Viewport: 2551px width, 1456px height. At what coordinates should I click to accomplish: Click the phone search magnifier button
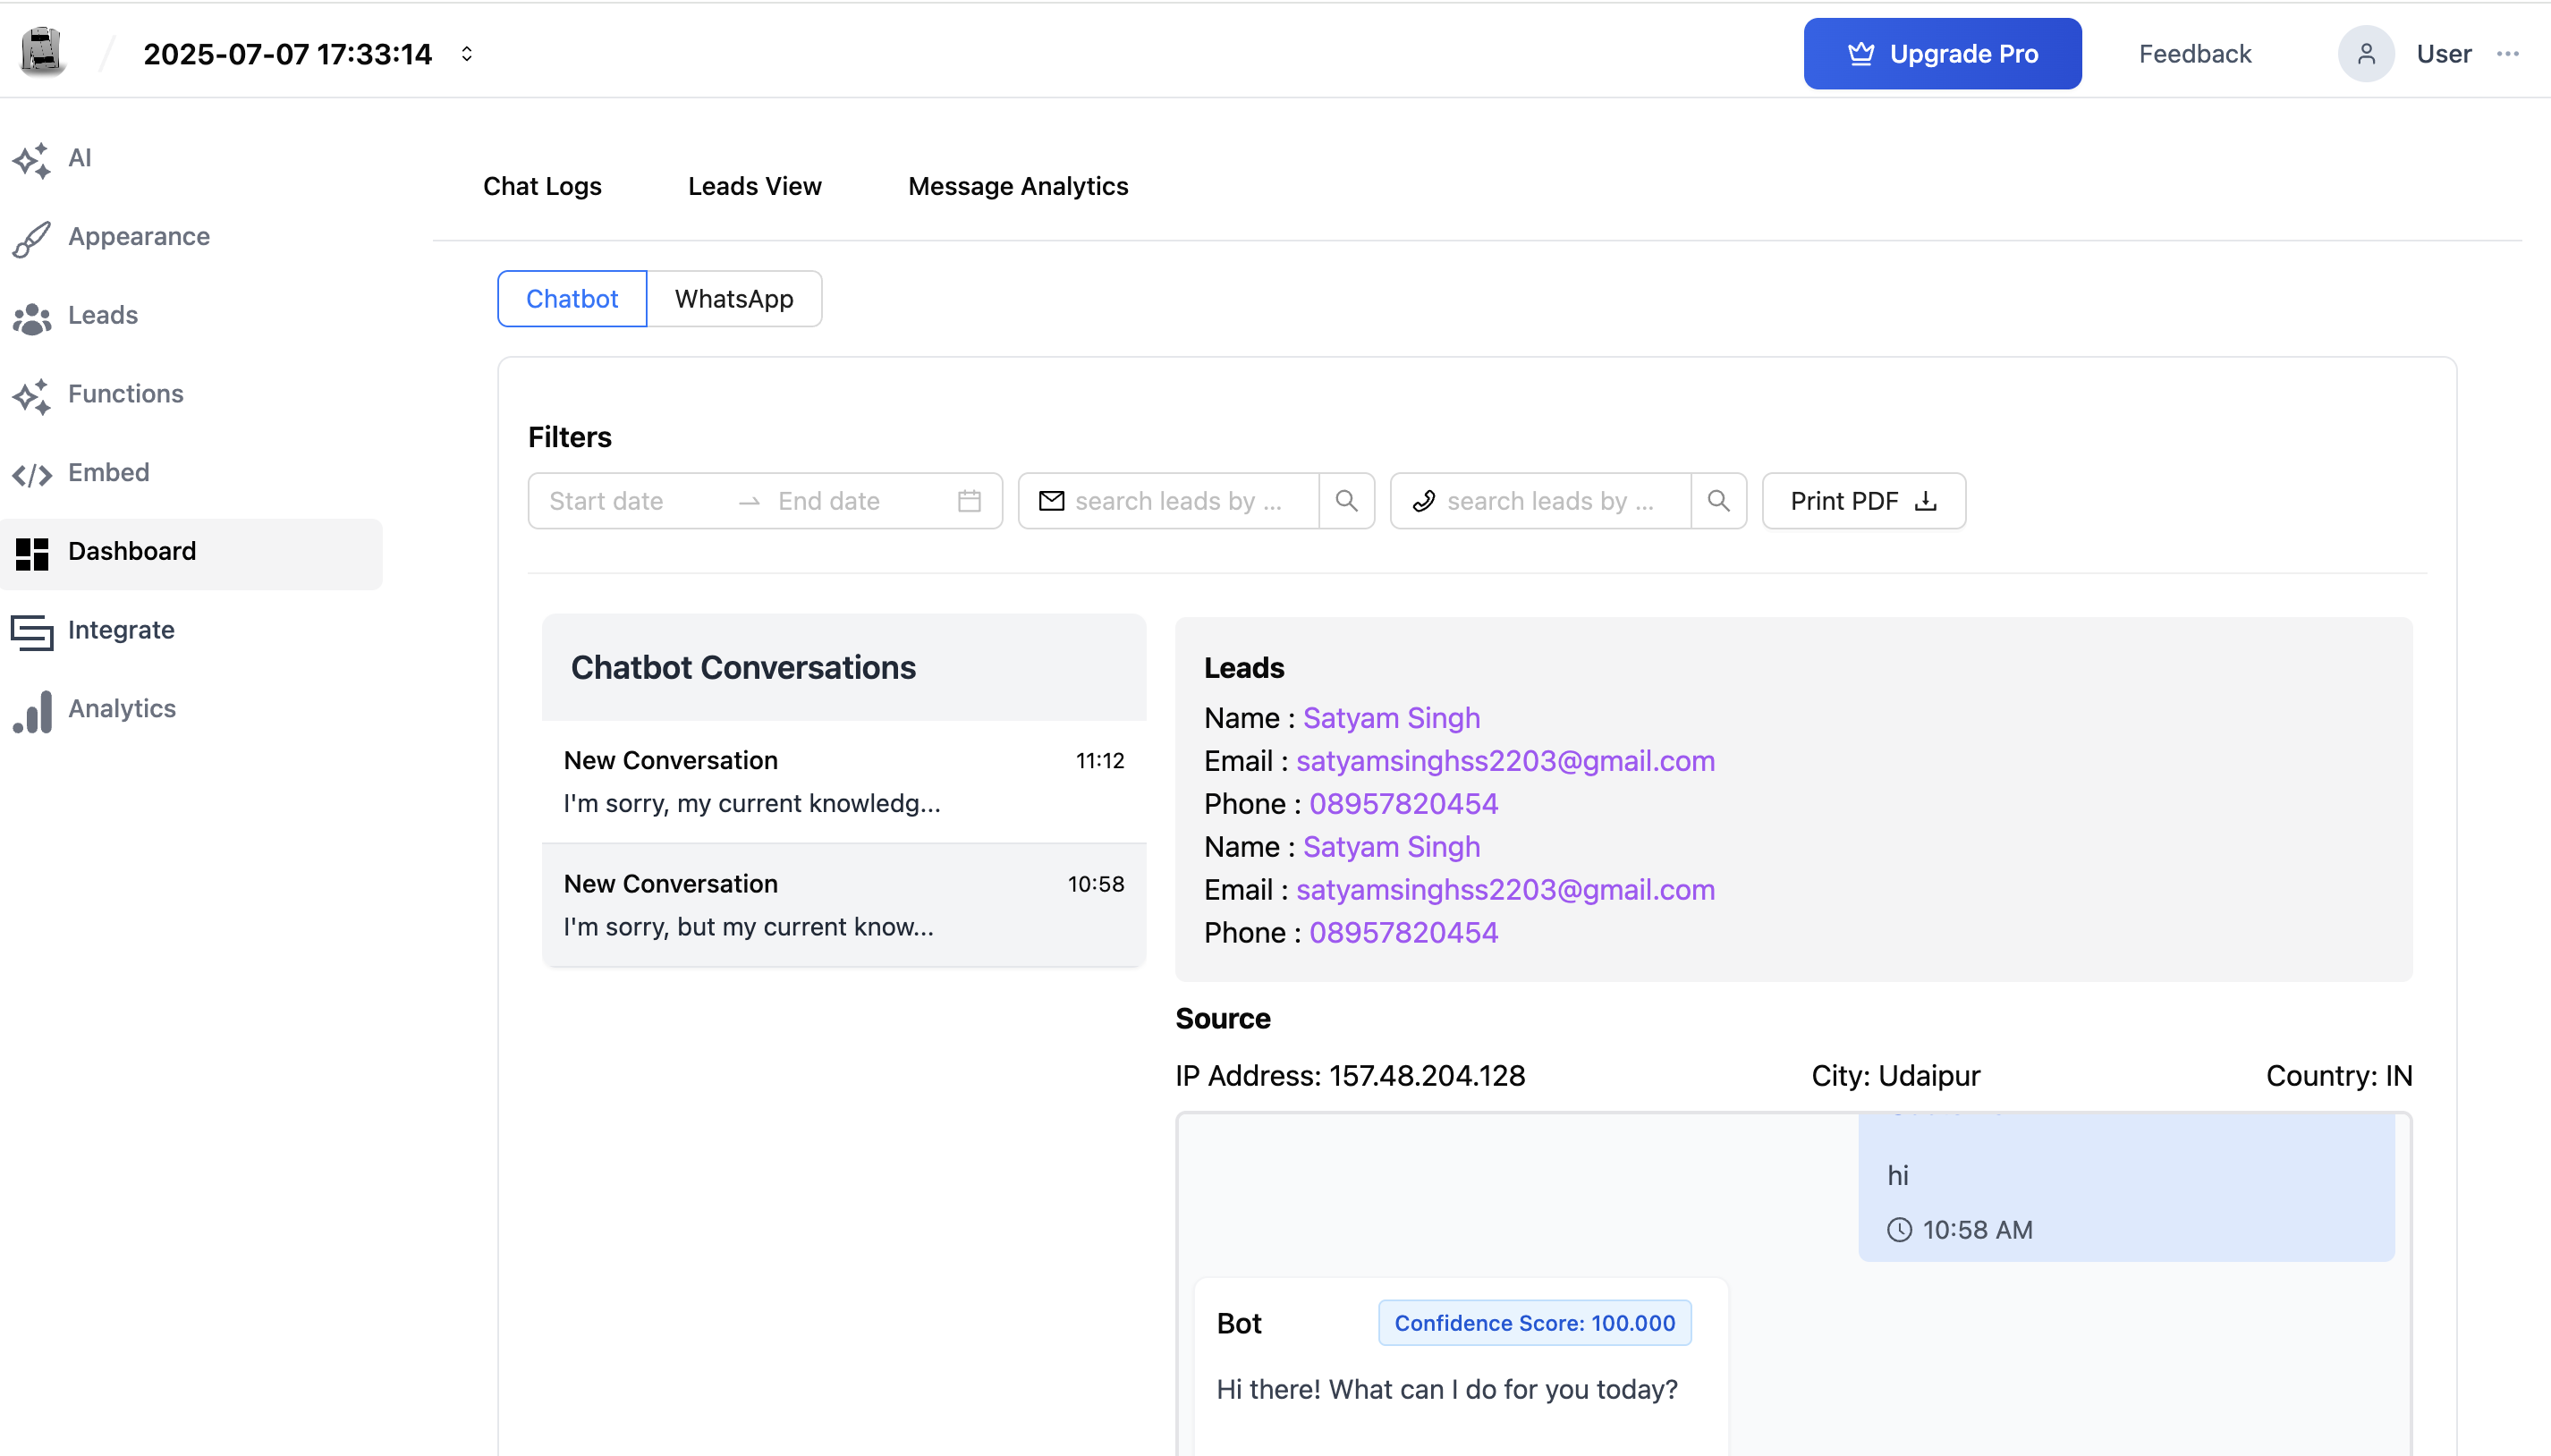[1719, 501]
